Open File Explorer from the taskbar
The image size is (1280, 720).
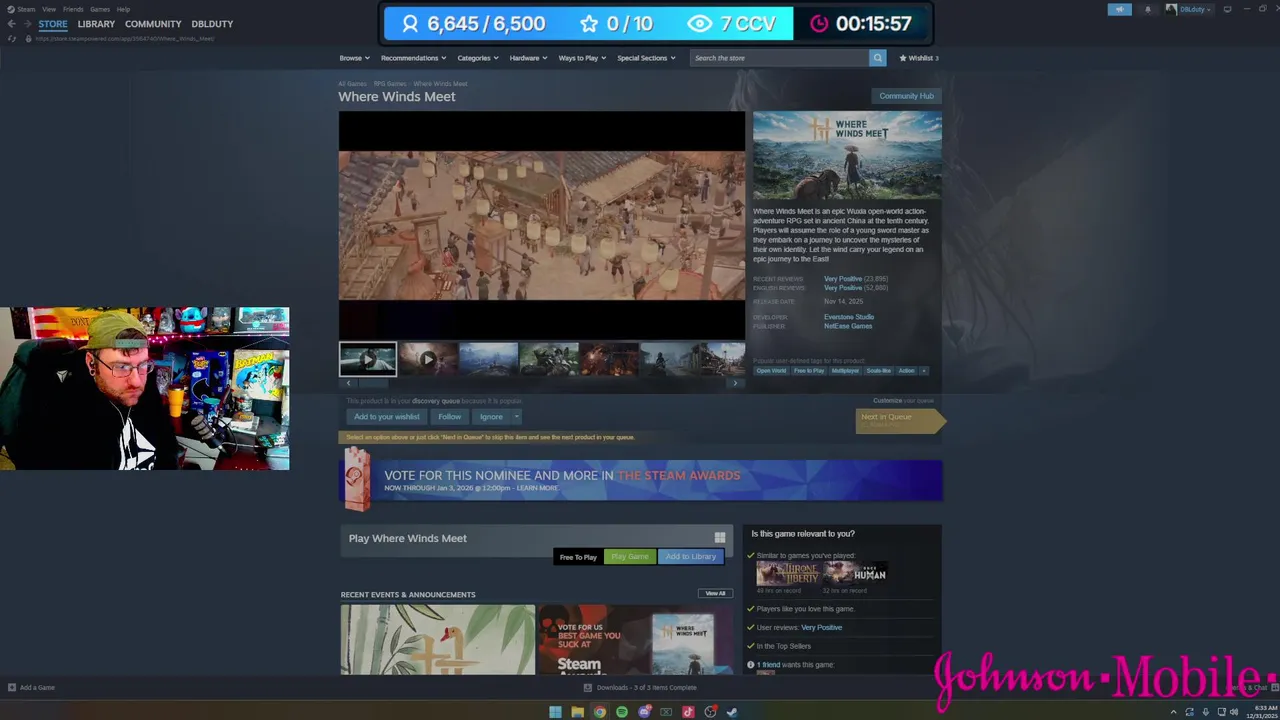(x=577, y=712)
